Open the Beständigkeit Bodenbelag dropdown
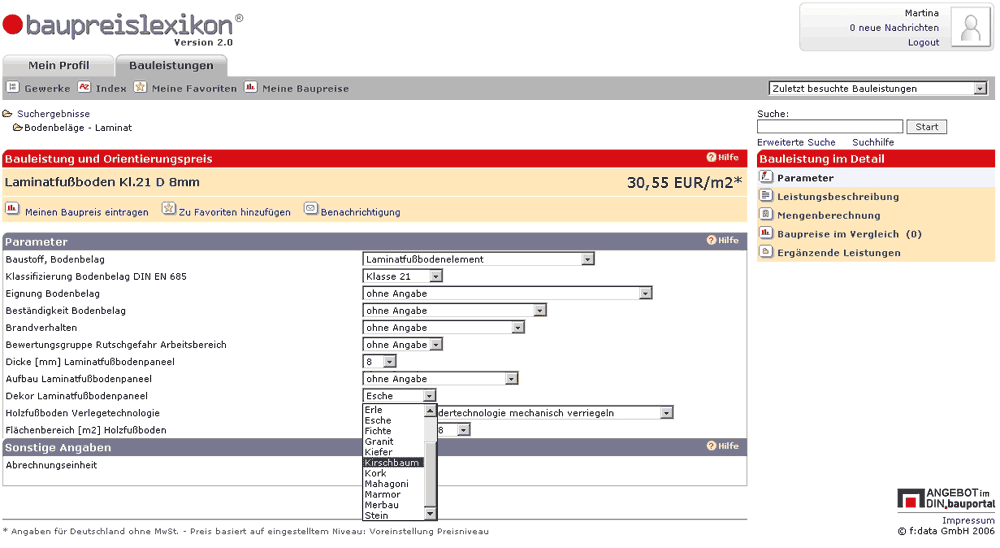The width and height of the screenshot is (1000, 548). [x=455, y=311]
